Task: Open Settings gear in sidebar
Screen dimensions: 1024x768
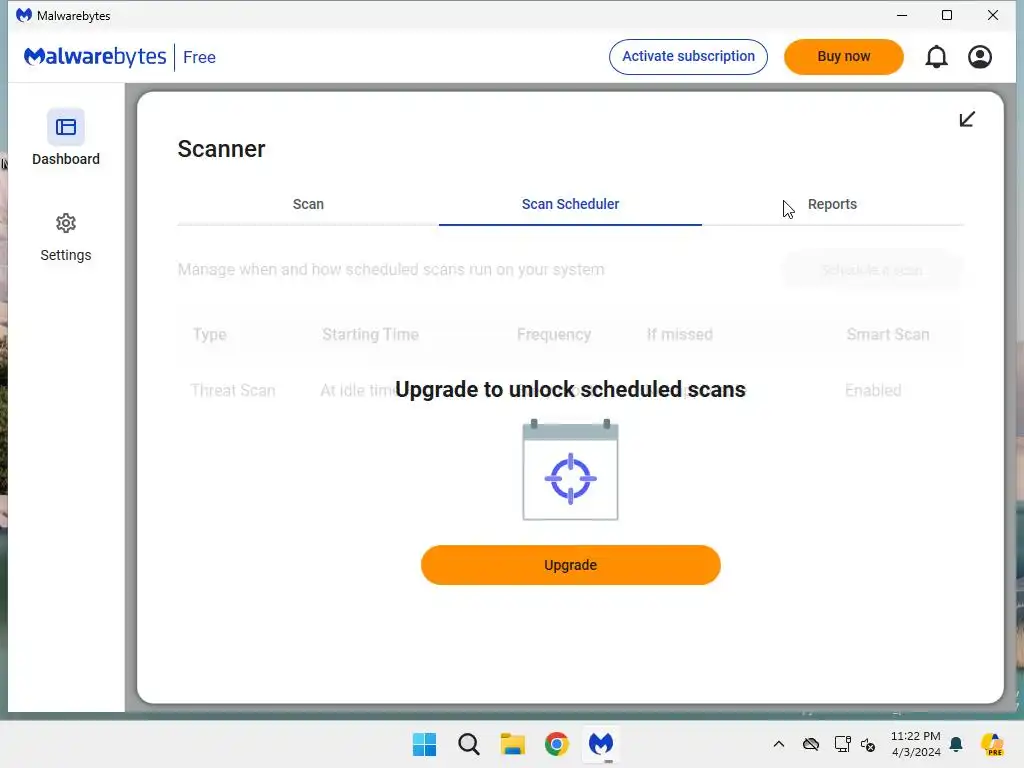Action: coord(65,223)
